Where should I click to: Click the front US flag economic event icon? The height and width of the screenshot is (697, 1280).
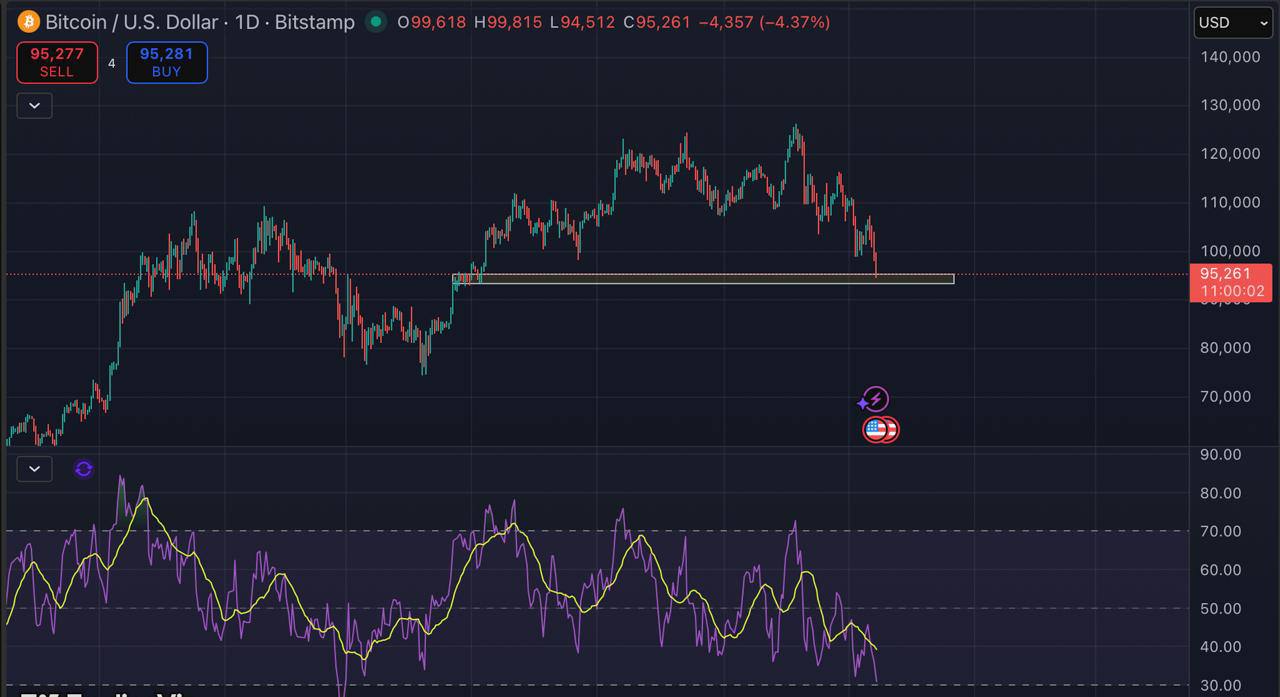point(875,430)
